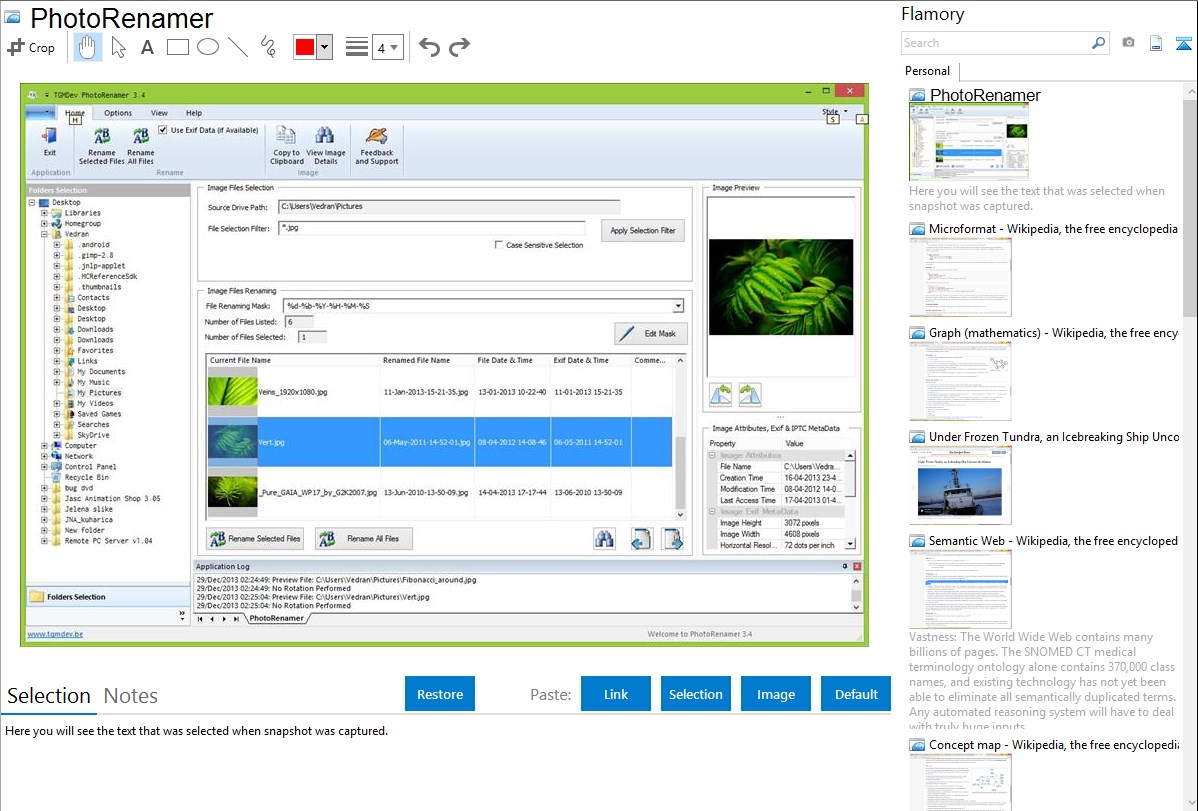Switch to the Home ribbon tab
The width and height of the screenshot is (1198, 811).
(75, 112)
